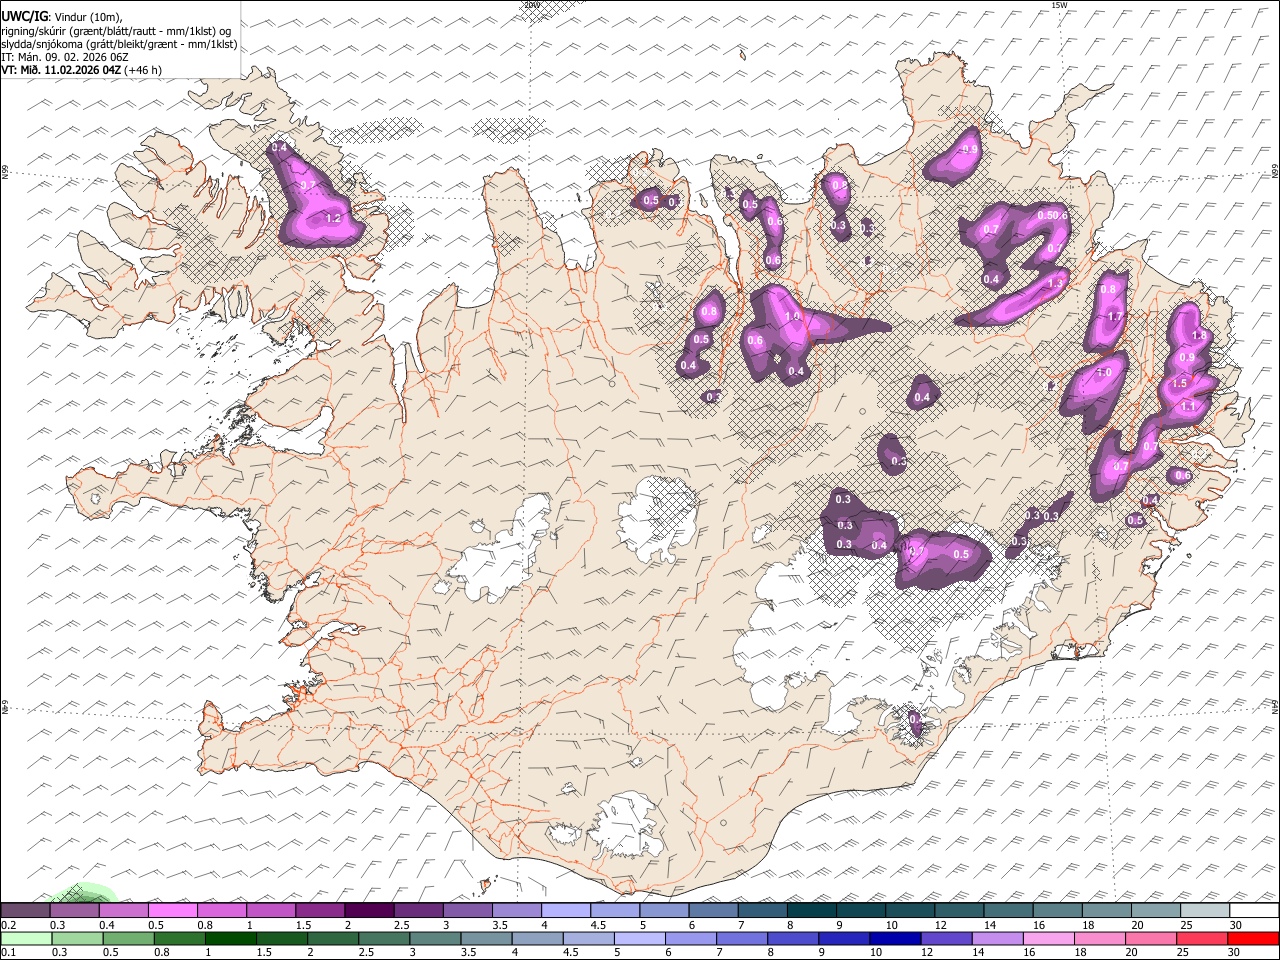Click the '1.1' precipitation value in the east
The image size is (1280, 960).
(1189, 407)
